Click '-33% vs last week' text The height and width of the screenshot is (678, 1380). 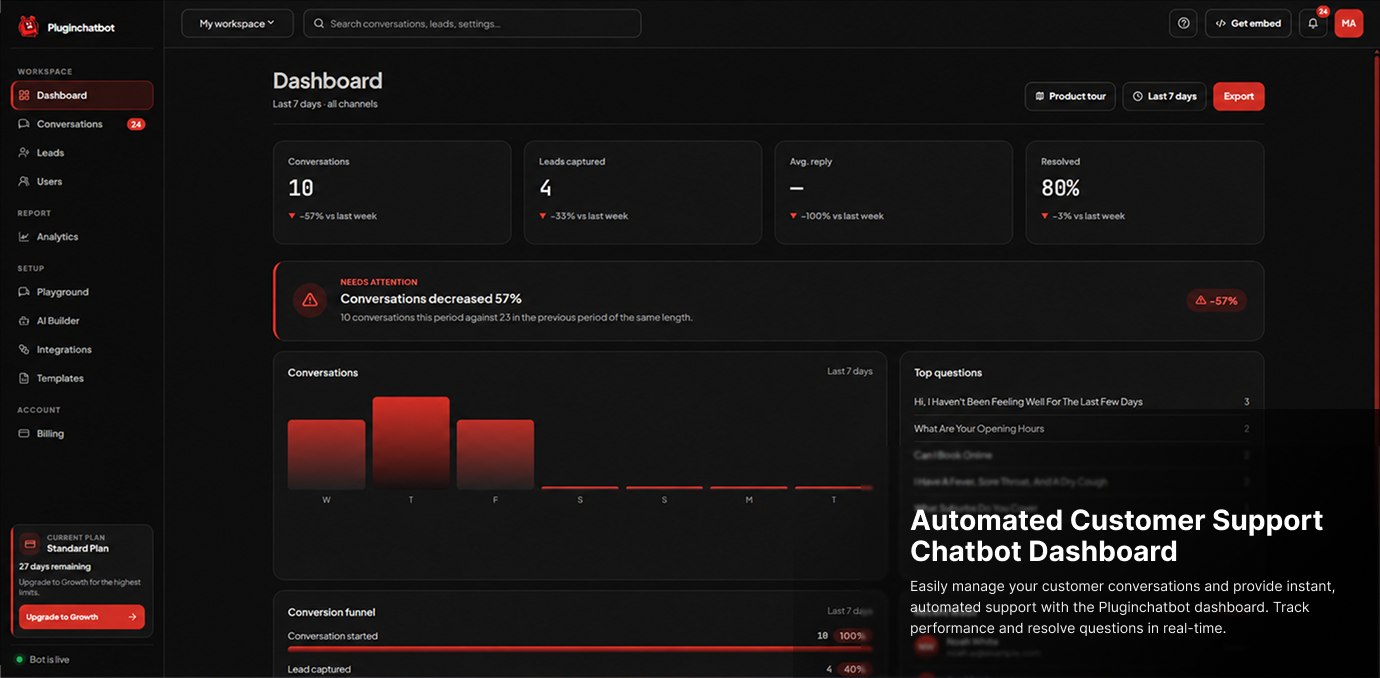pos(589,216)
